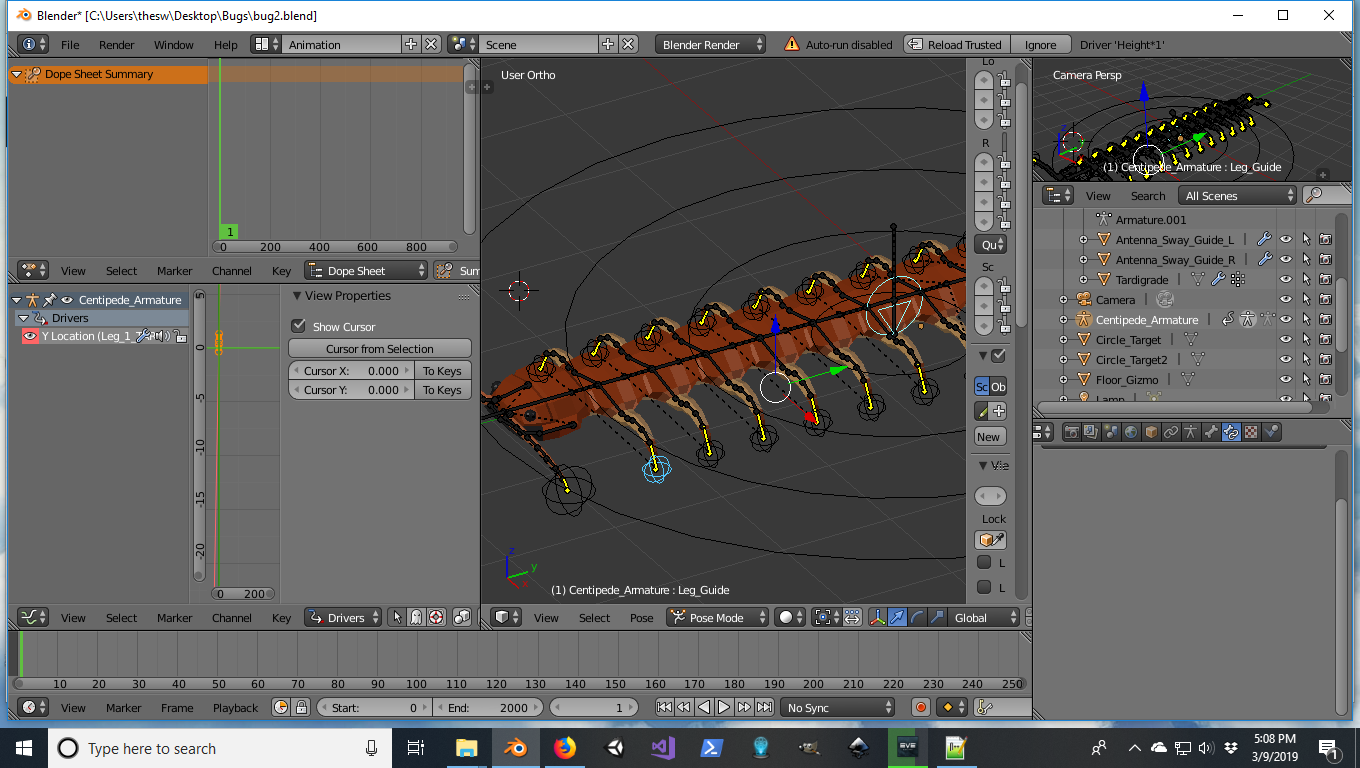Toggle Floor_Gizmo selectability arrow

point(1306,379)
